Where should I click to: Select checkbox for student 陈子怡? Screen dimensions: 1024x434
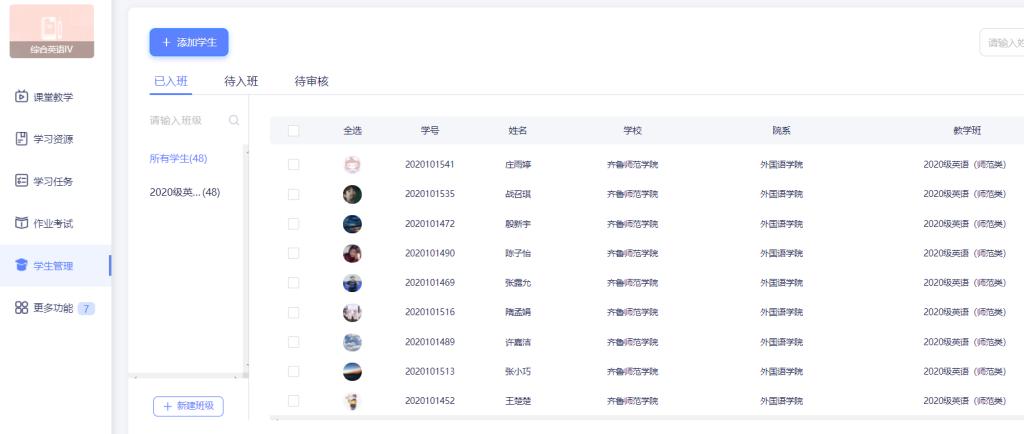(x=294, y=253)
